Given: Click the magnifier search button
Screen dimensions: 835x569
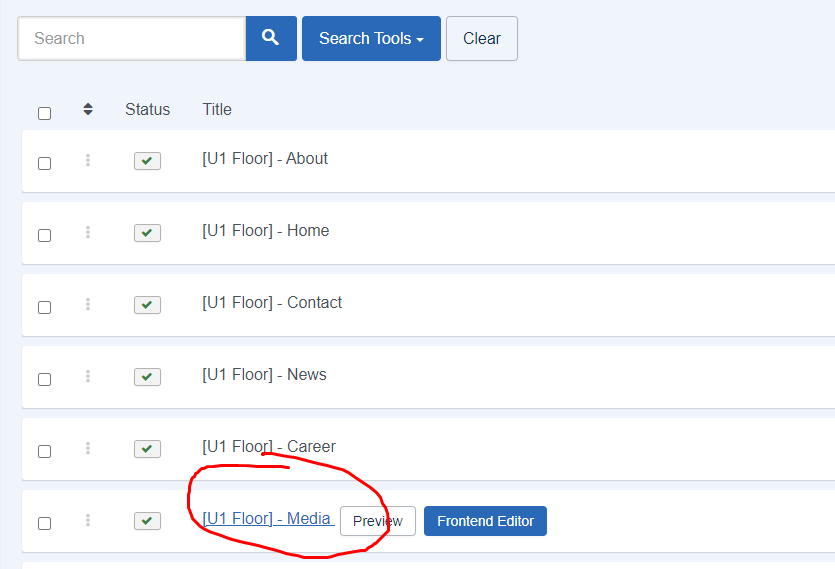Looking at the screenshot, I should tap(271, 38).
